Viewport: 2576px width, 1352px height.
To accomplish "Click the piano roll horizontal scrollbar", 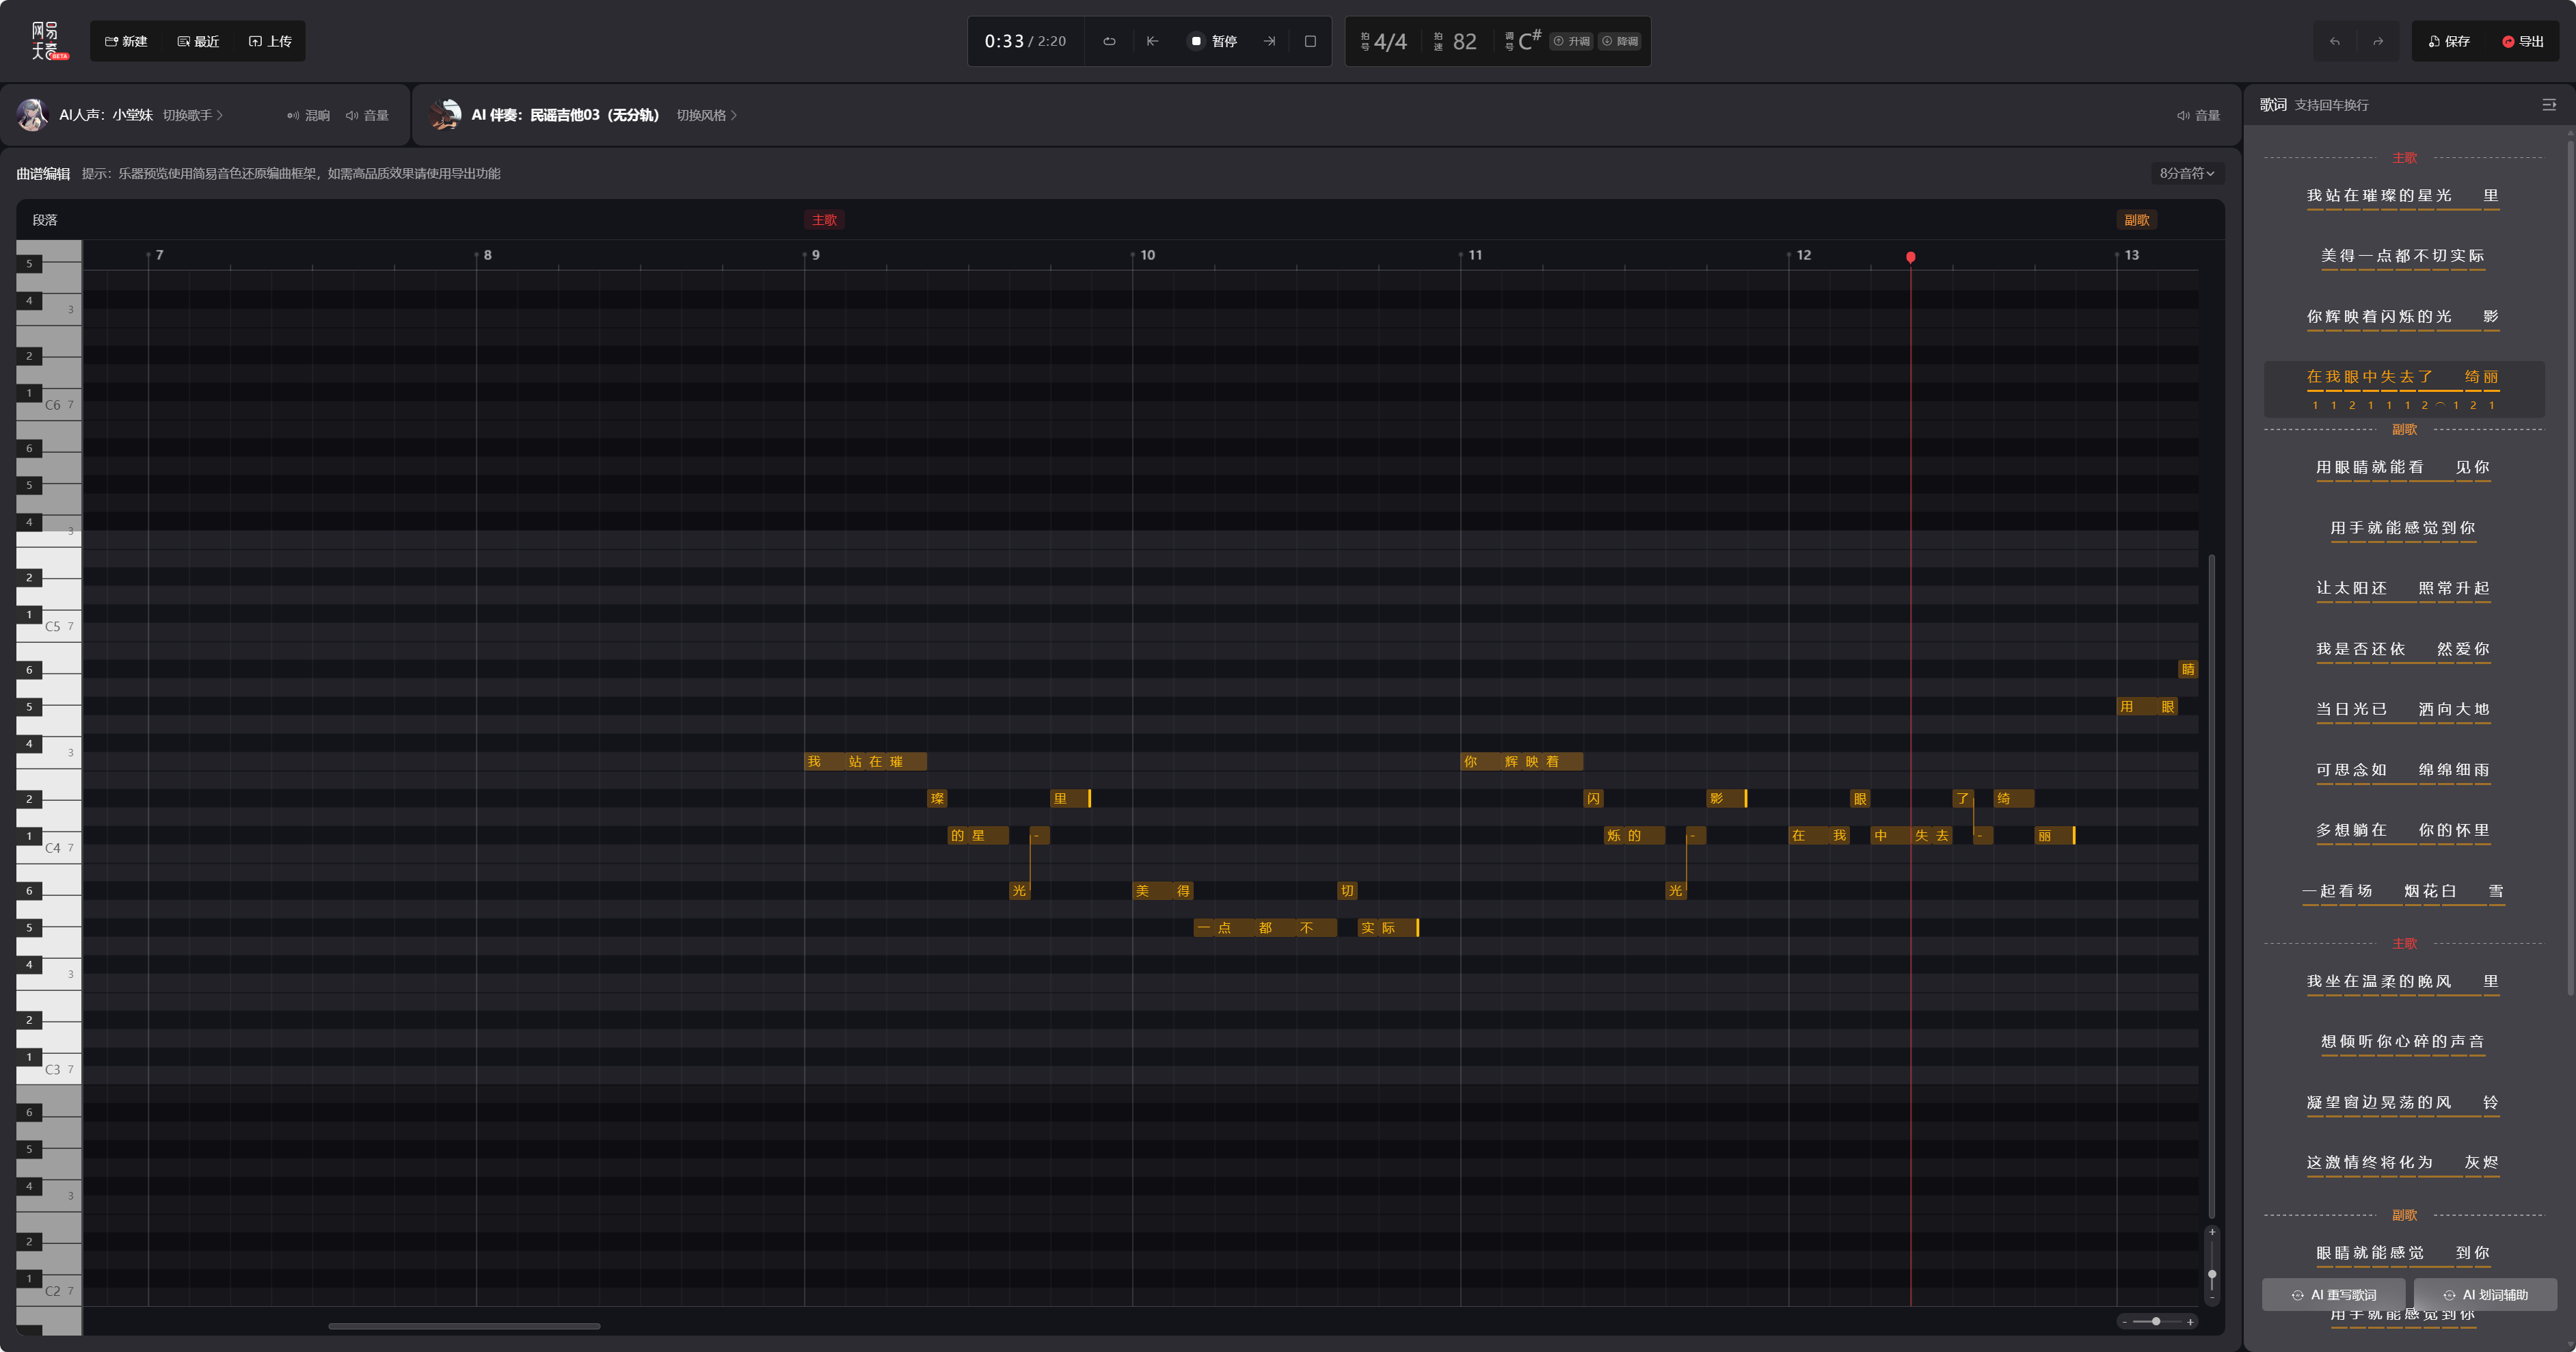I will tap(464, 1326).
